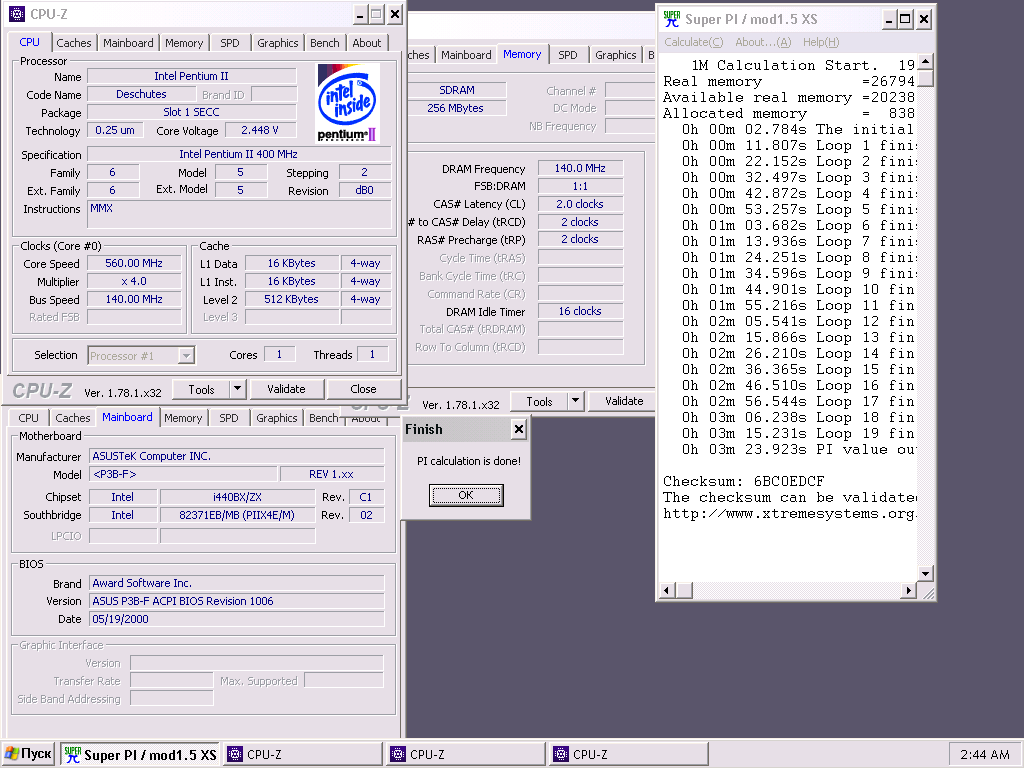Open About menu in Super PI
The width and height of the screenshot is (1024, 768).
coord(763,42)
